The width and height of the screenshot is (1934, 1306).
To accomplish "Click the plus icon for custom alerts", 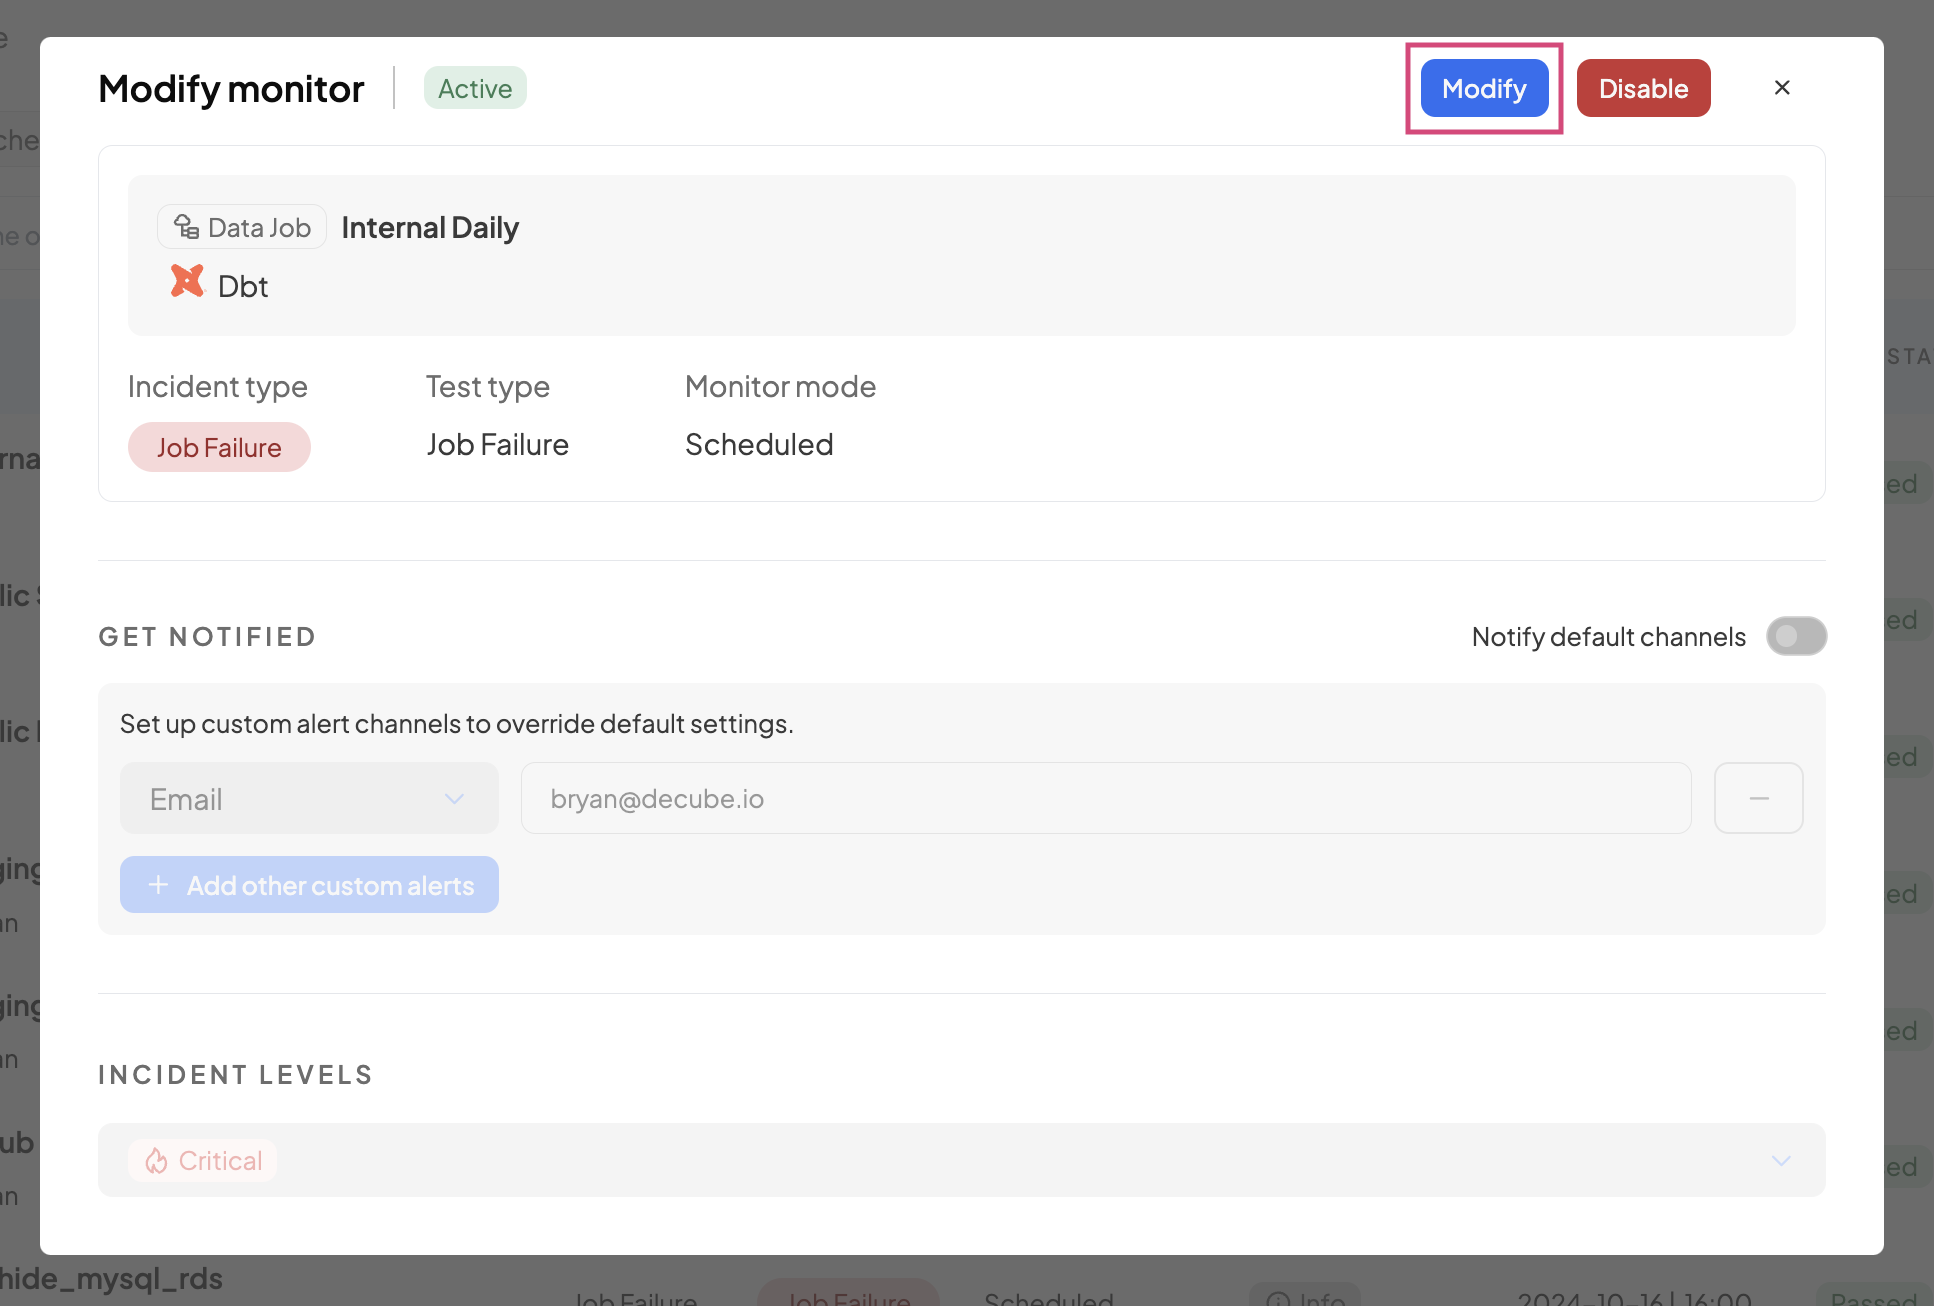I will point(158,885).
